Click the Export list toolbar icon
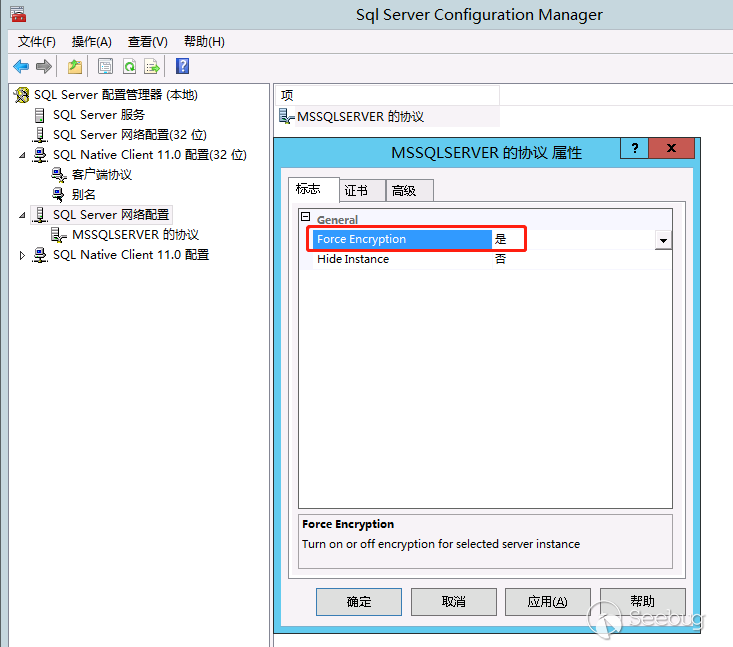The image size is (733, 647). coord(152,66)
